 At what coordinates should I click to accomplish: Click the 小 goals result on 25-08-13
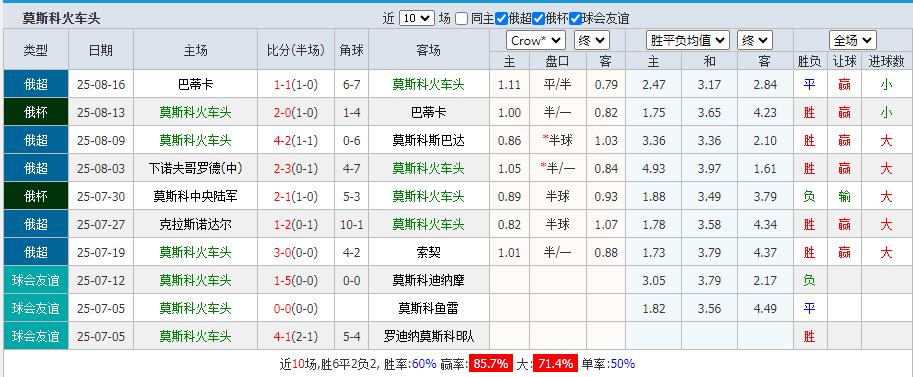click(886, 112)
